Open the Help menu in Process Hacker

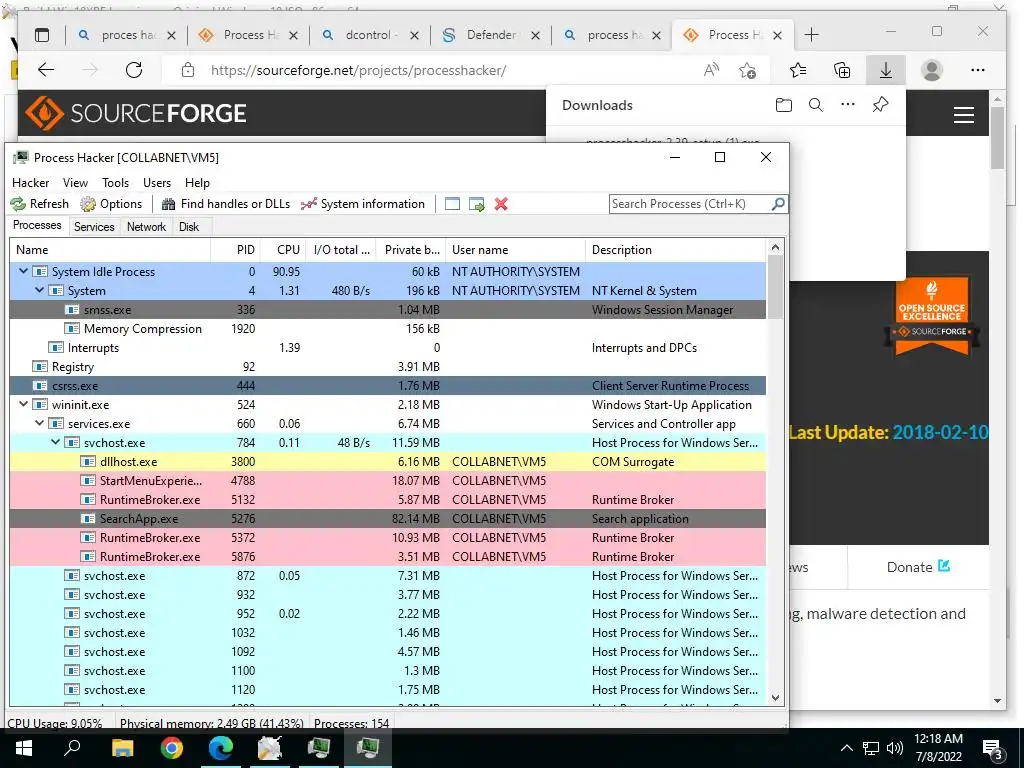(x=197, y=183)
